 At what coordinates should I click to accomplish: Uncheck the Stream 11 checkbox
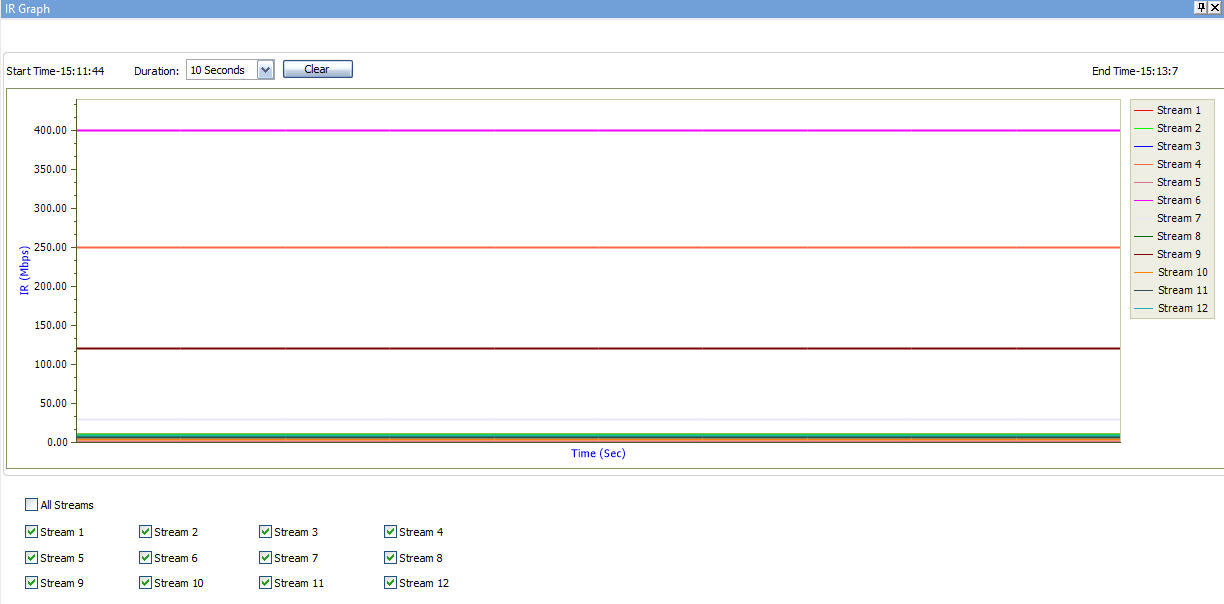(x=266, y=583)
